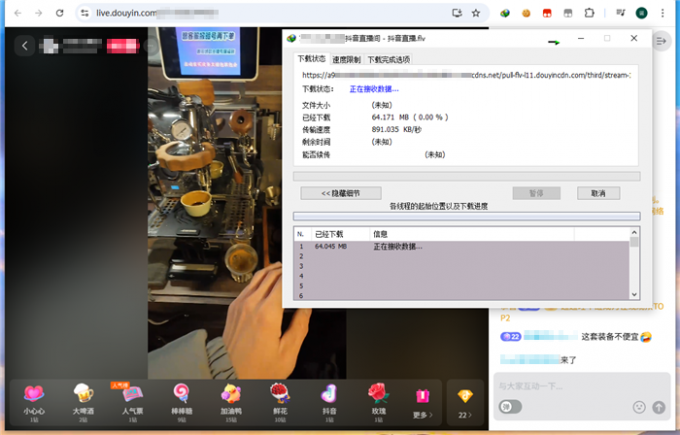Click the level 22 badge in chat

point(510,337)
